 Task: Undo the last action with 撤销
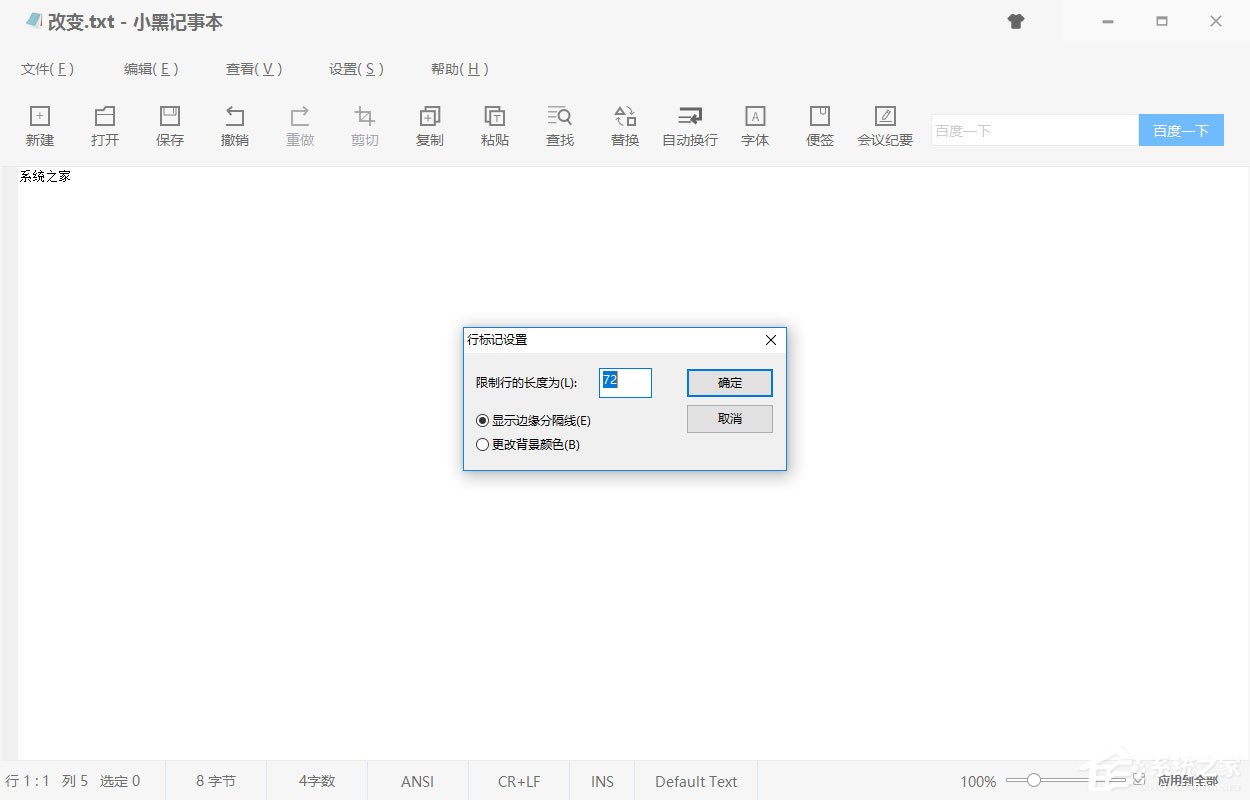point(235,126)
